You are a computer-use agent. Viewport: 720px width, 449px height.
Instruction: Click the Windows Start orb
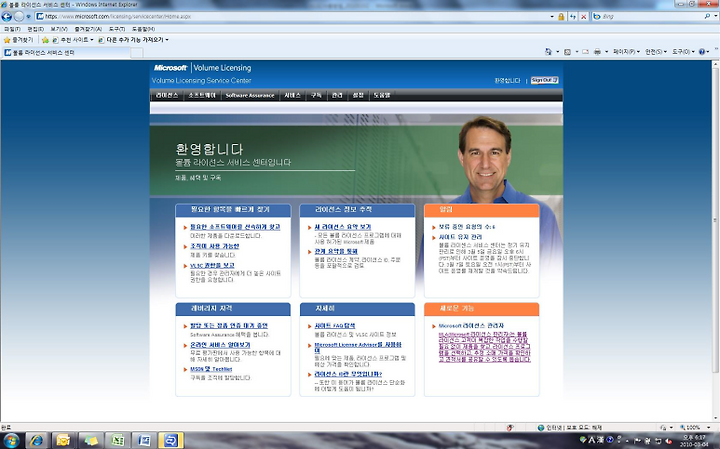coord(11,440)
